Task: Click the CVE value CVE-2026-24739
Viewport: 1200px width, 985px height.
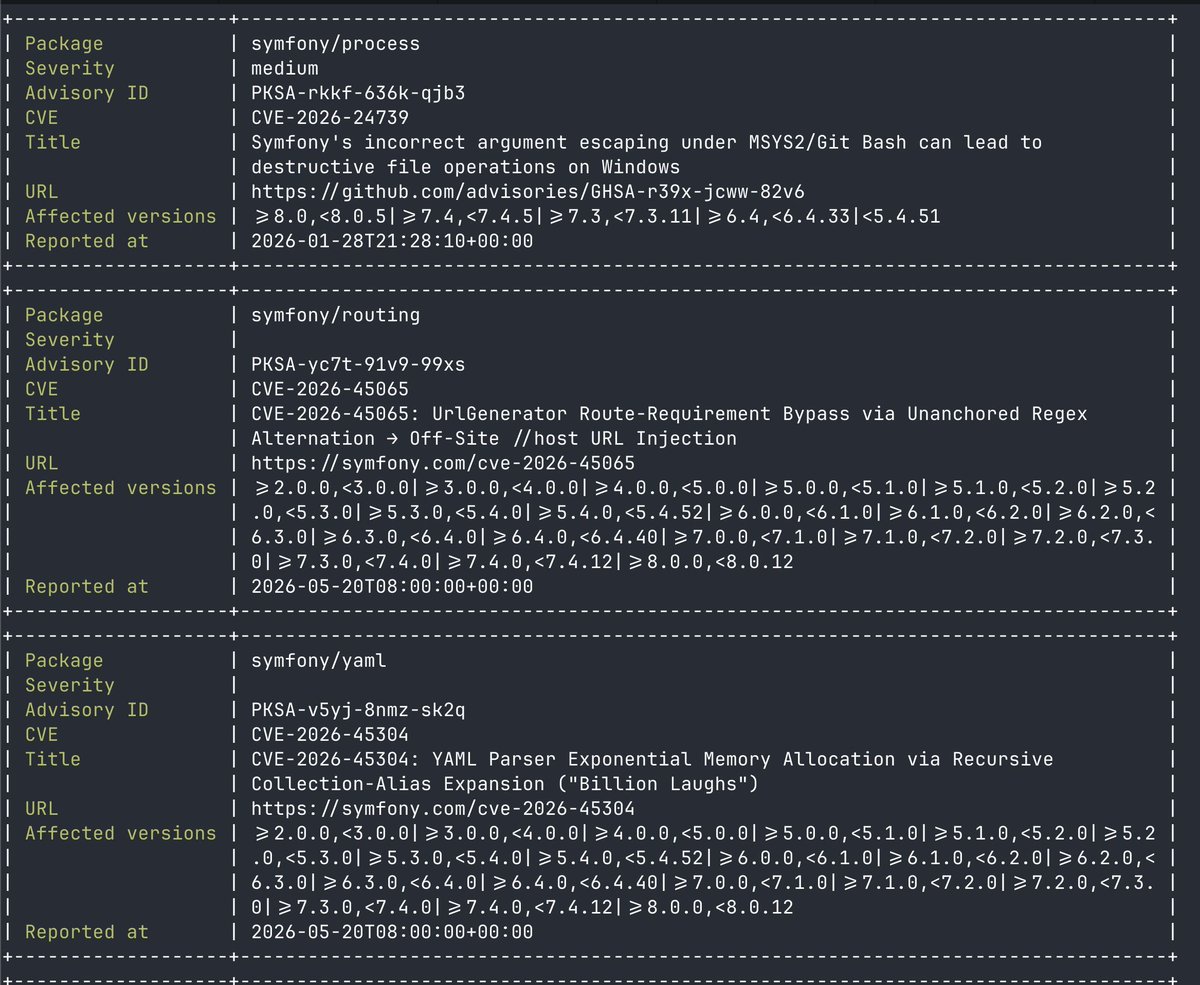Action: (x=329, y=117)
